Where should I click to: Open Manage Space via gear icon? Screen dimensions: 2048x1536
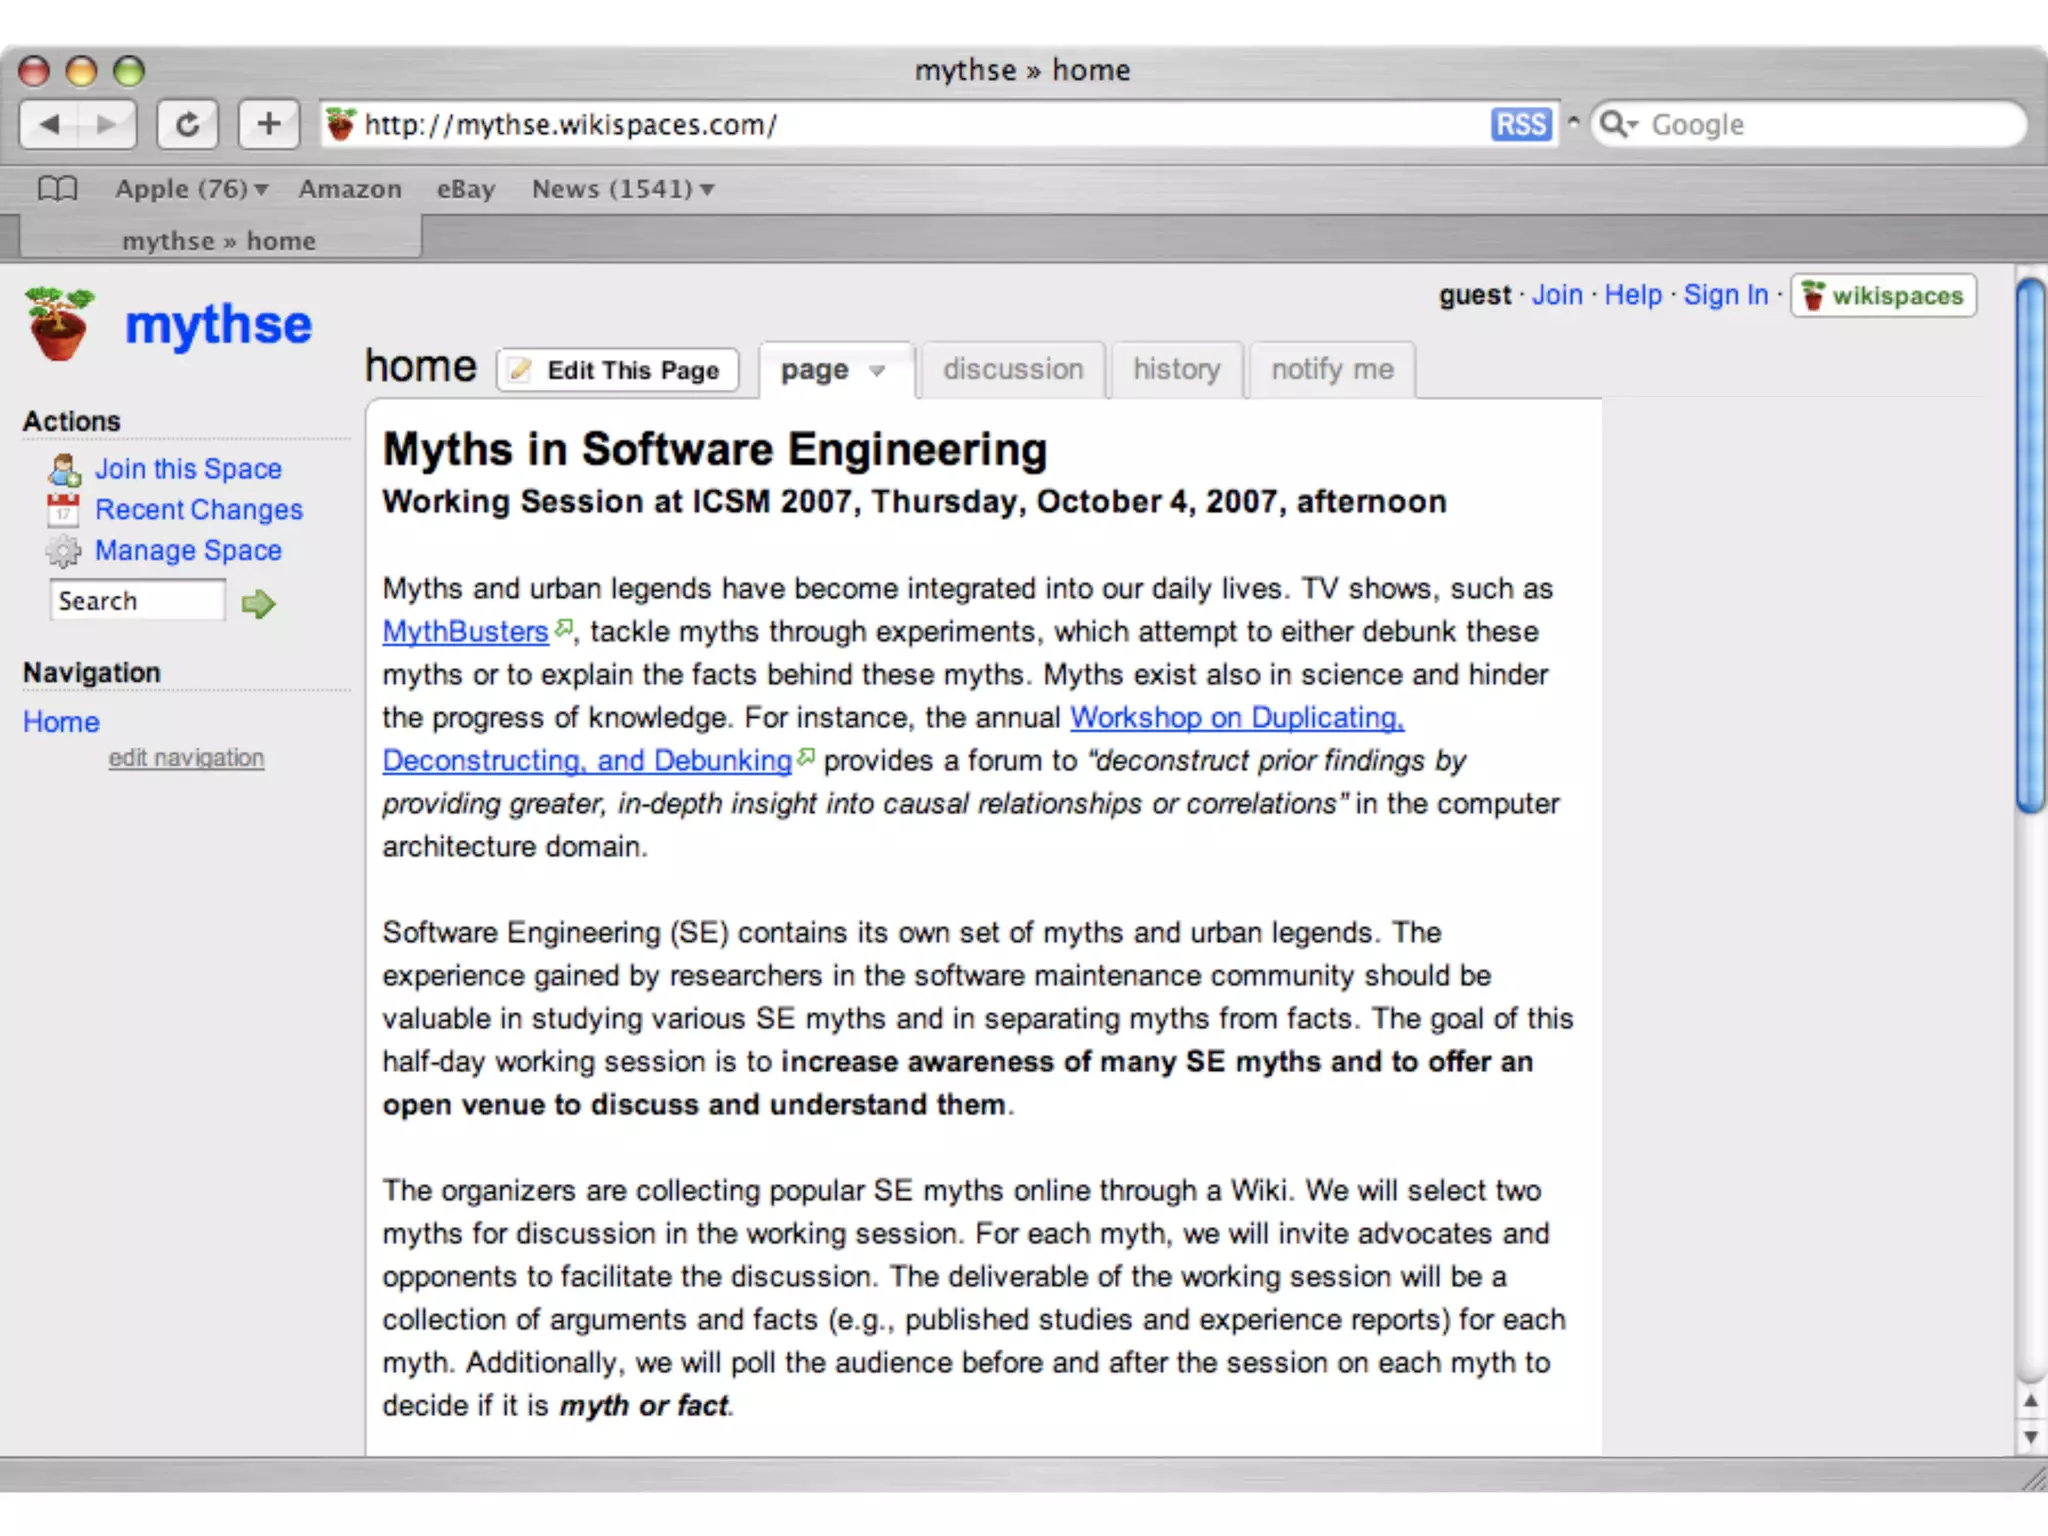(63, 550)
